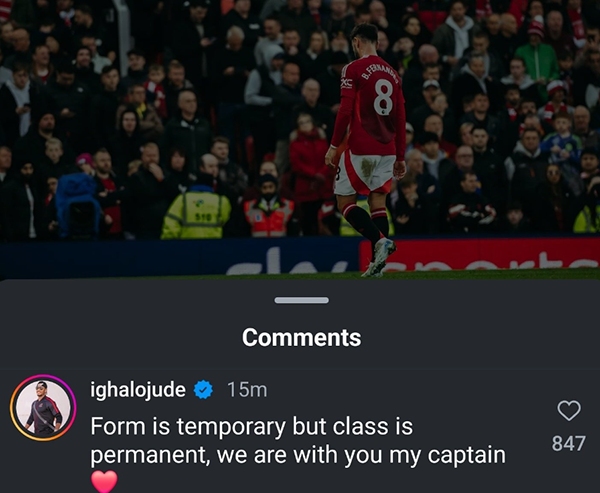
Task: Select the comment line 'Form is temporary but class is'
Action: point(252,426)
